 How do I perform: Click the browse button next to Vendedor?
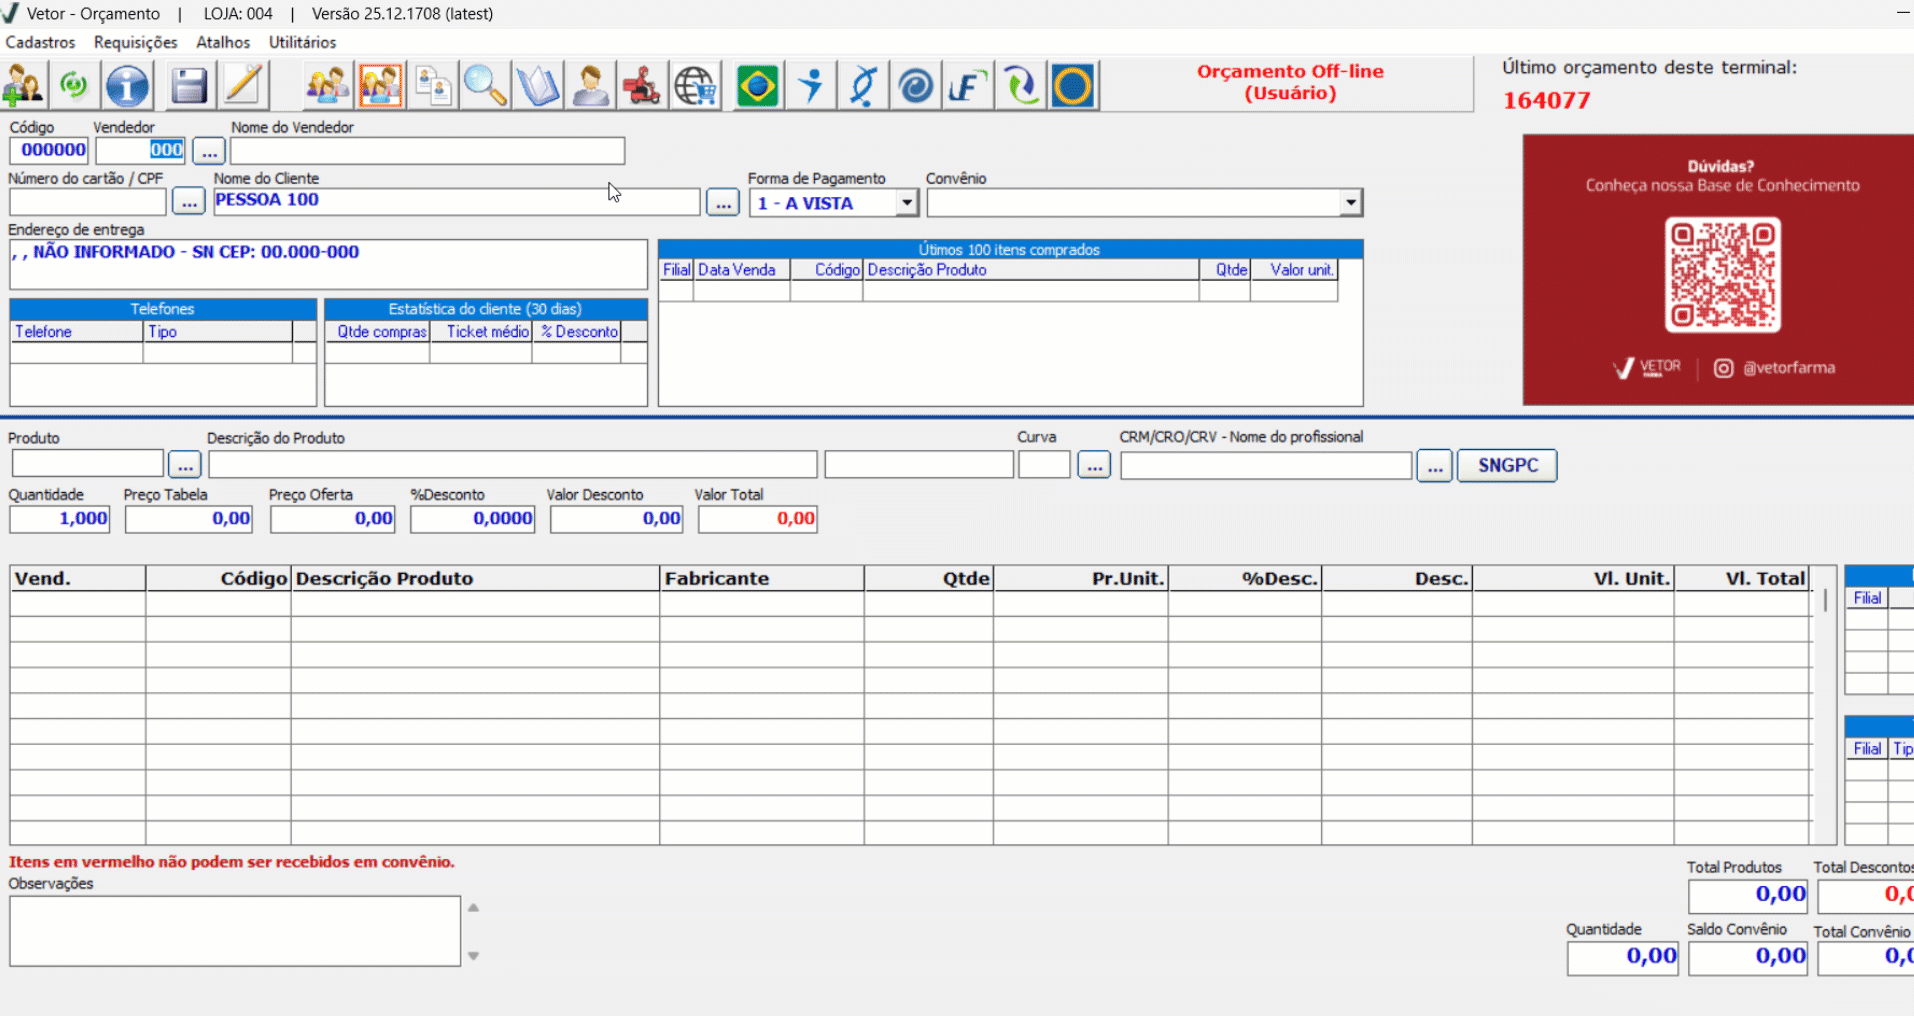(208, 151)
